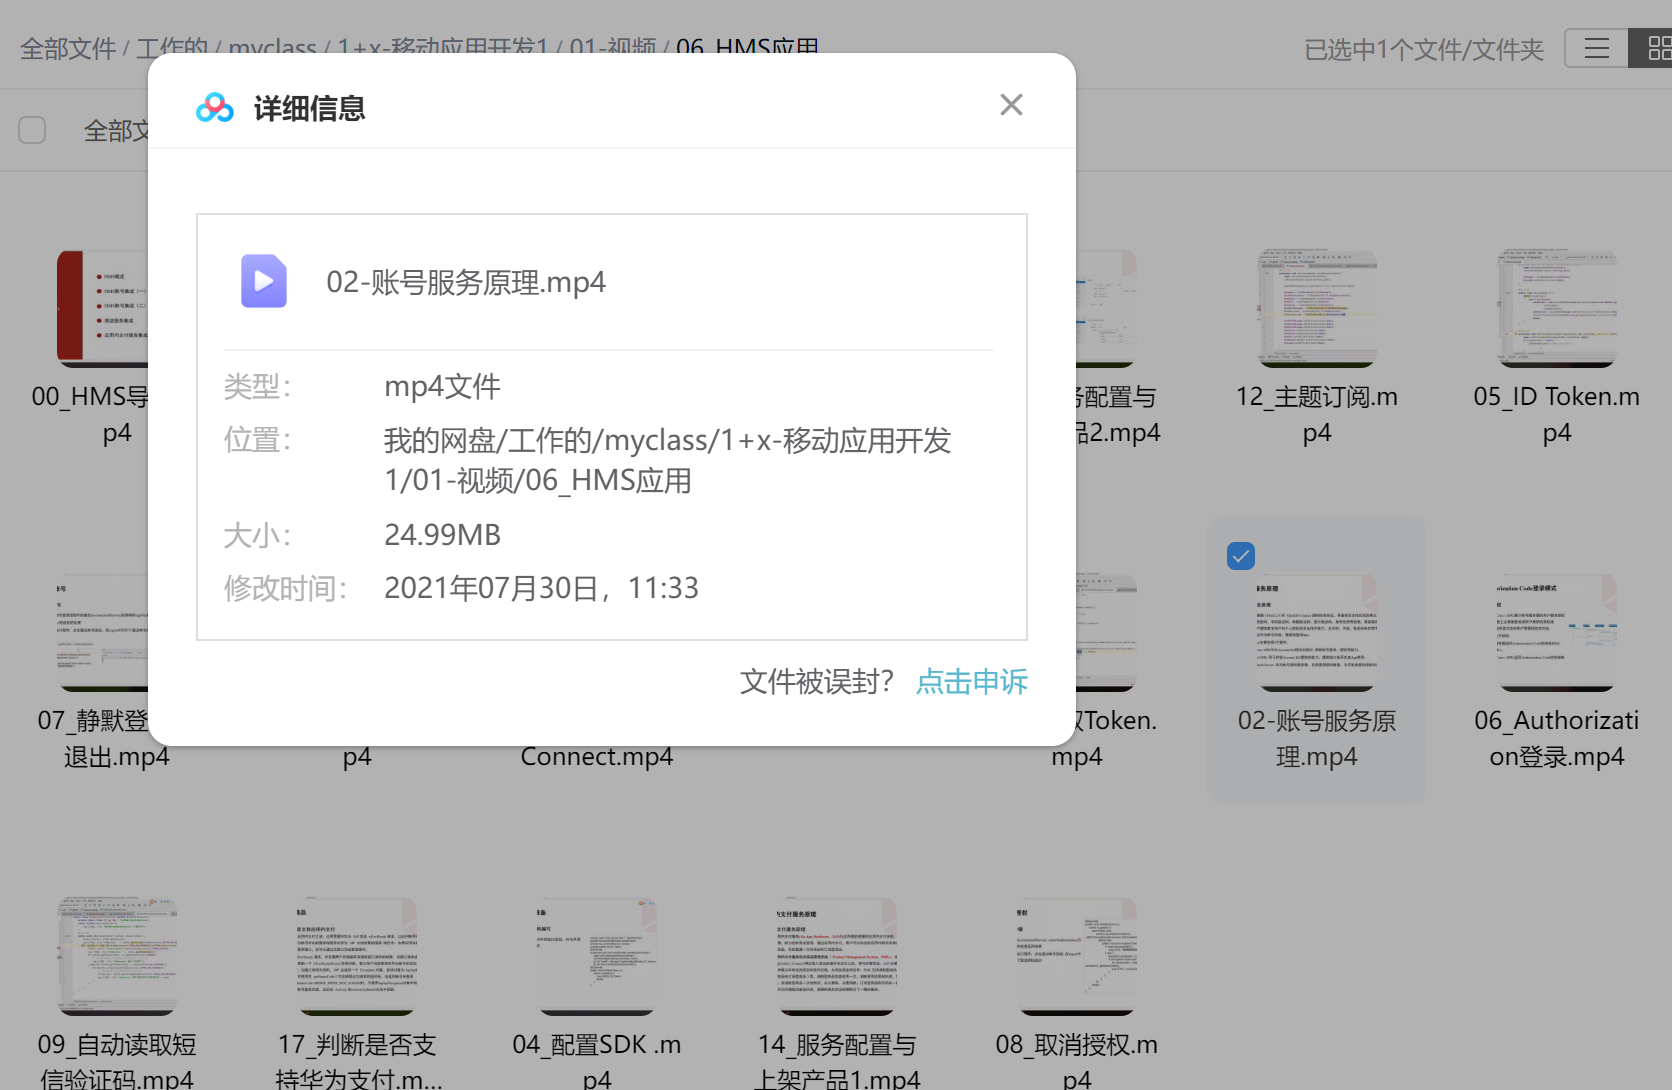Screen dimensions: 1672x1090
Task: Click the 已选中1个文件/文件夹 status text
Action: pos(1424,50)
